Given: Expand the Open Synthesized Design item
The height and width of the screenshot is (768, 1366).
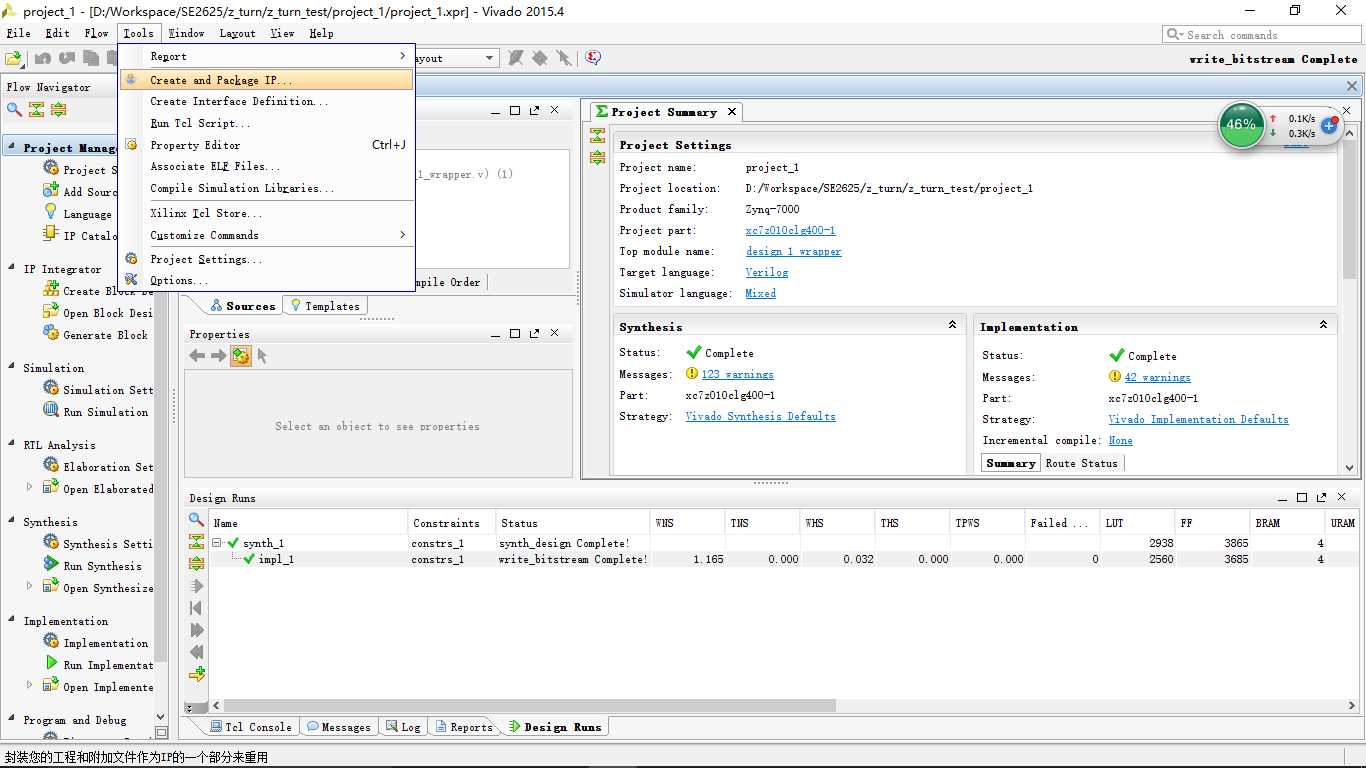Looking at the screenshot, I should tap(29, 586).
